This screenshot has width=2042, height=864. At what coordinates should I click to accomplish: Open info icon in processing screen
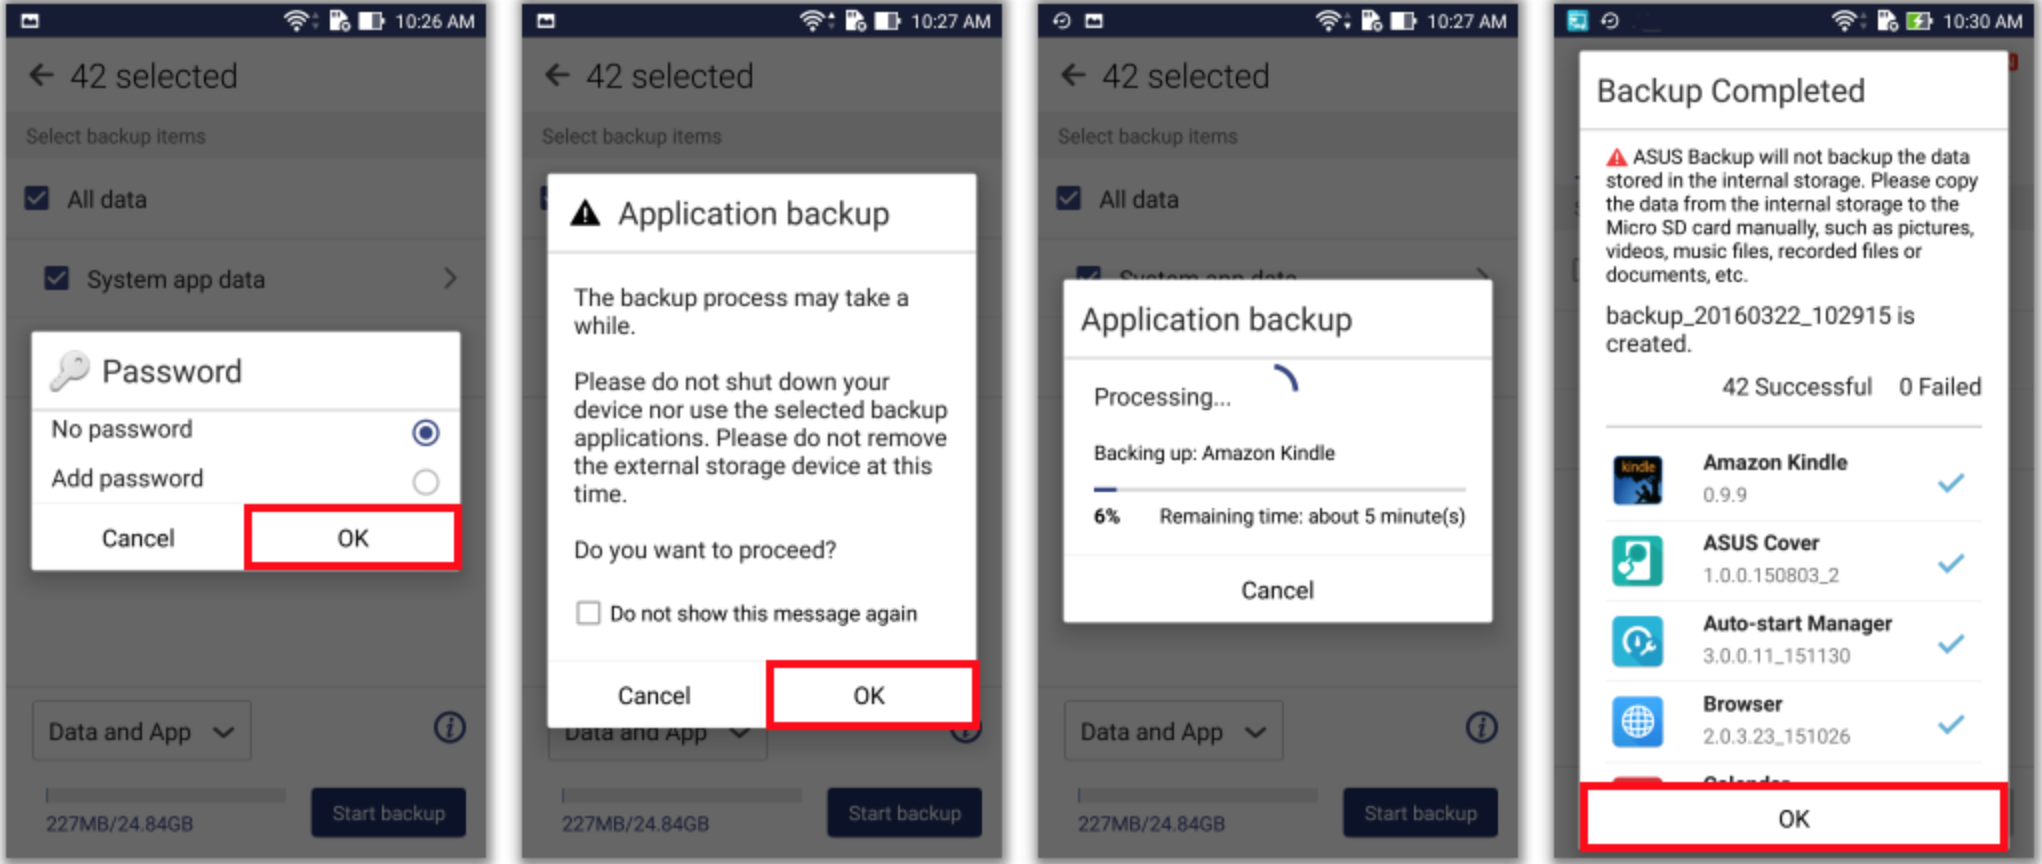pos(1482,727)
